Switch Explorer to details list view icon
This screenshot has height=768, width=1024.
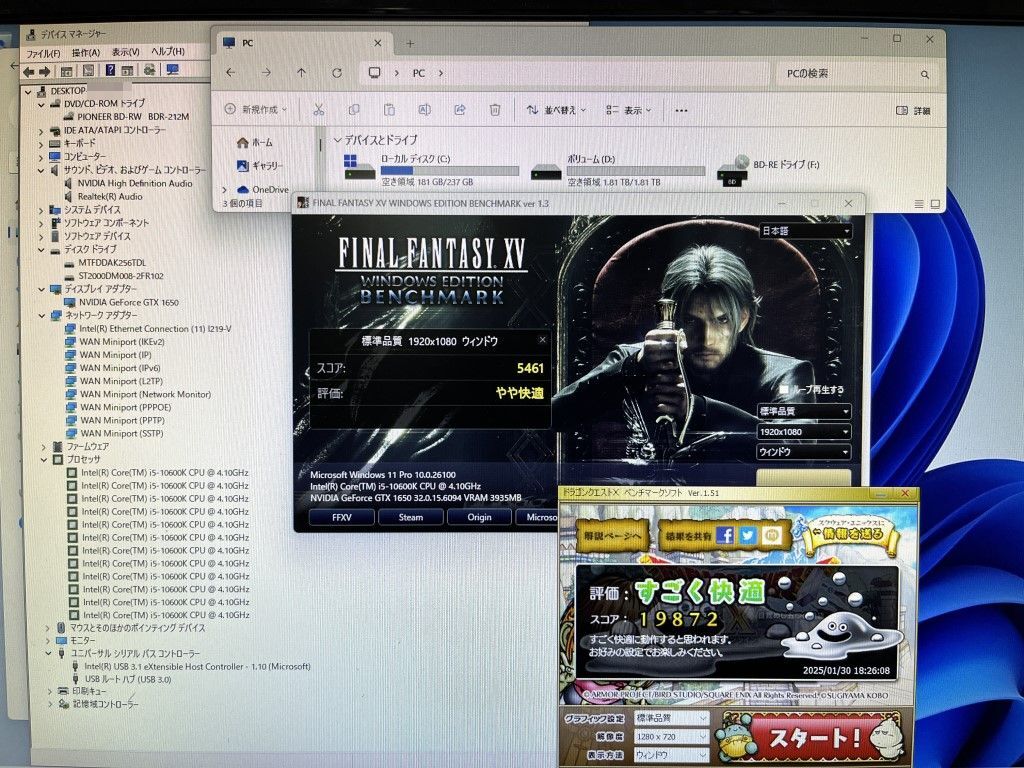(919, 204)
